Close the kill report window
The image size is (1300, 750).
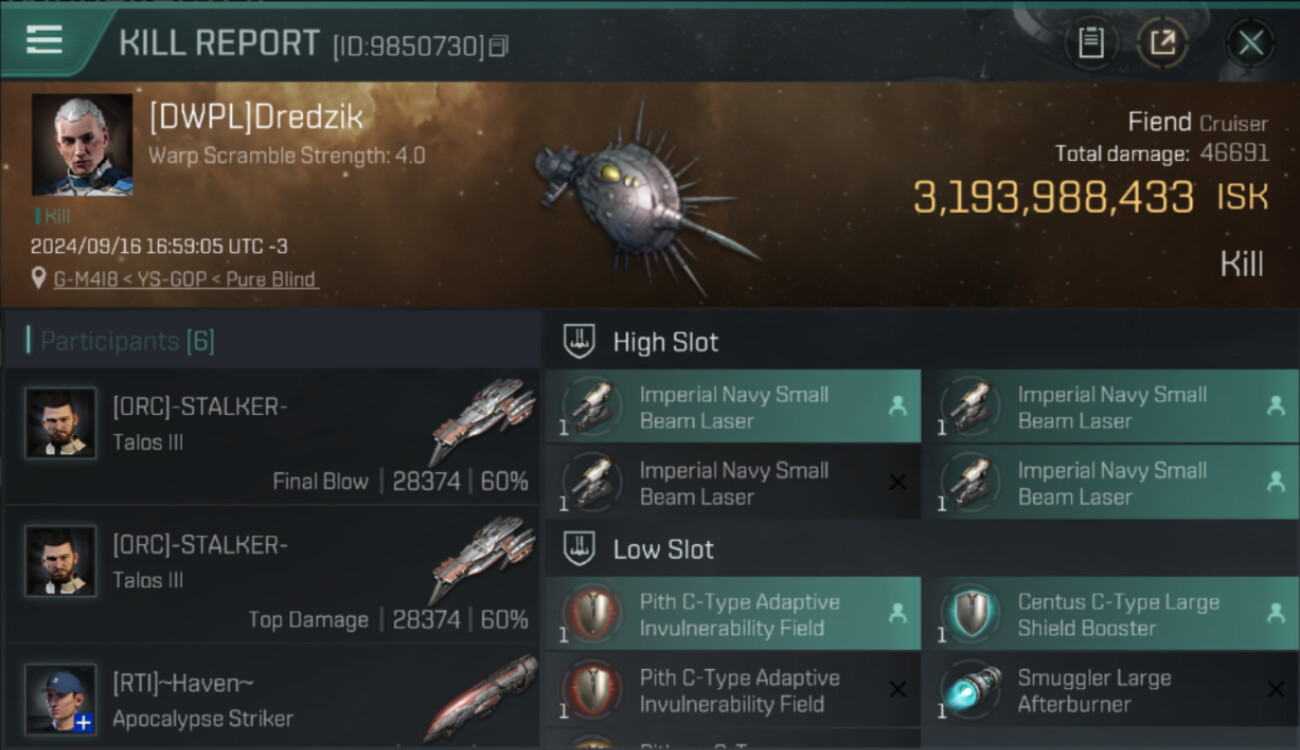(x=1250, y=43)
